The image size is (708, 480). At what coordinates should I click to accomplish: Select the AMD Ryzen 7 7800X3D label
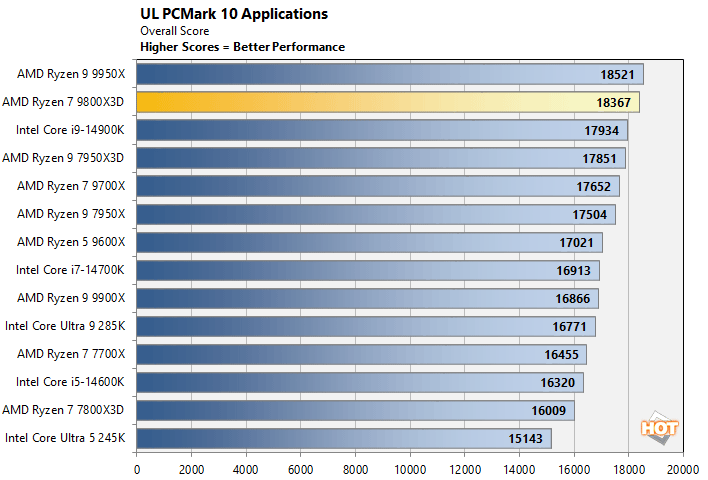[x=63, y=410]
